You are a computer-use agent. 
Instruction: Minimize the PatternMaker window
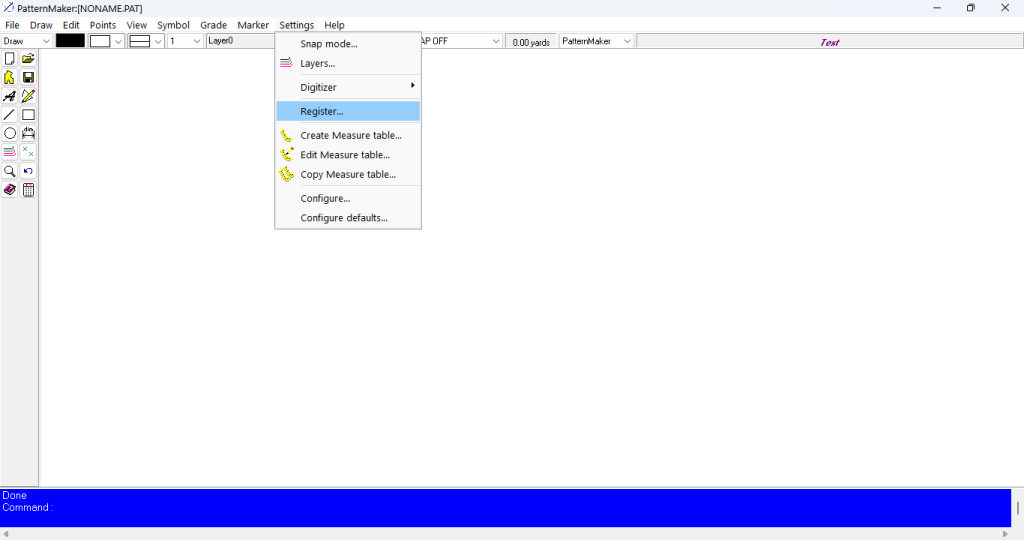click(x=936, y=8)
